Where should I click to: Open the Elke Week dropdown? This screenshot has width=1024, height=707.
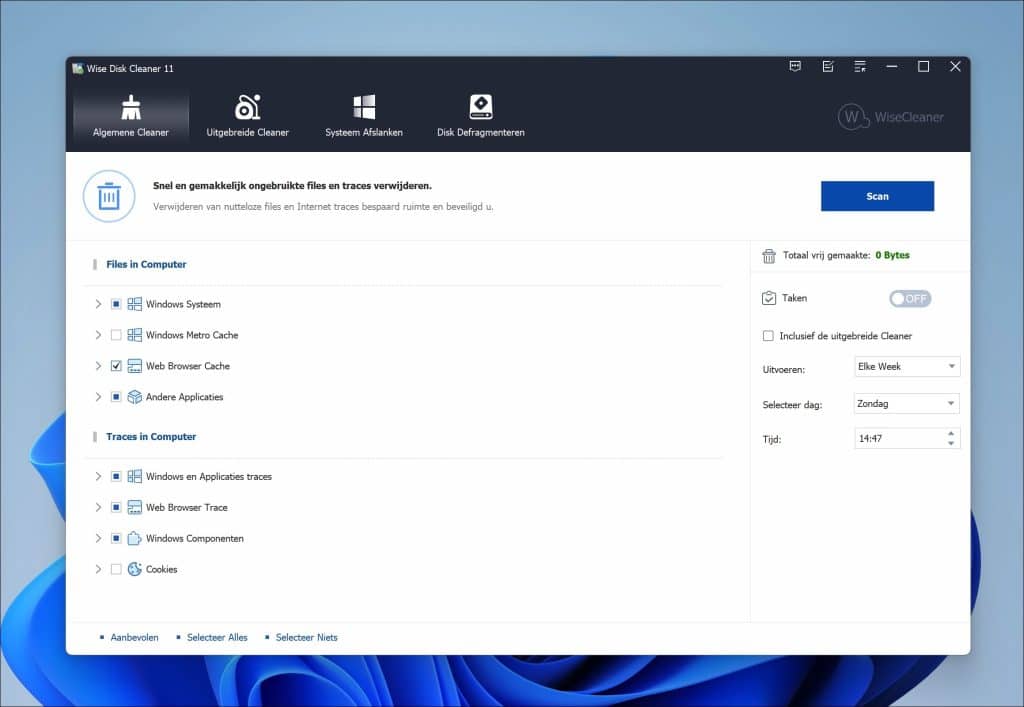pos(907,367)
